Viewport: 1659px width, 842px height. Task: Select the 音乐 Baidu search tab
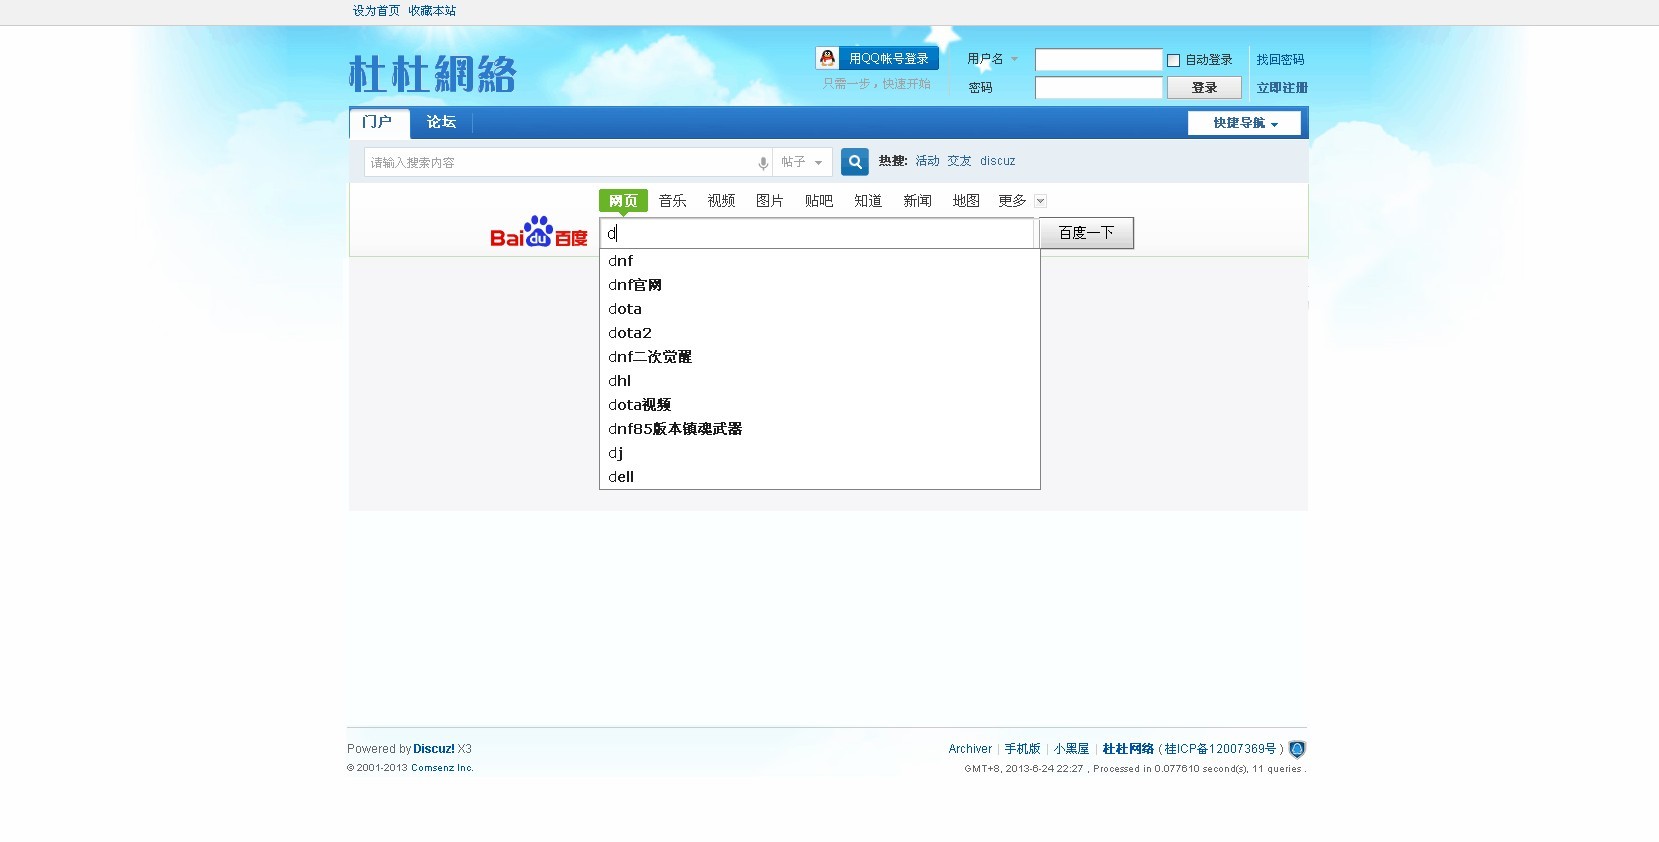tap(672, 201)
